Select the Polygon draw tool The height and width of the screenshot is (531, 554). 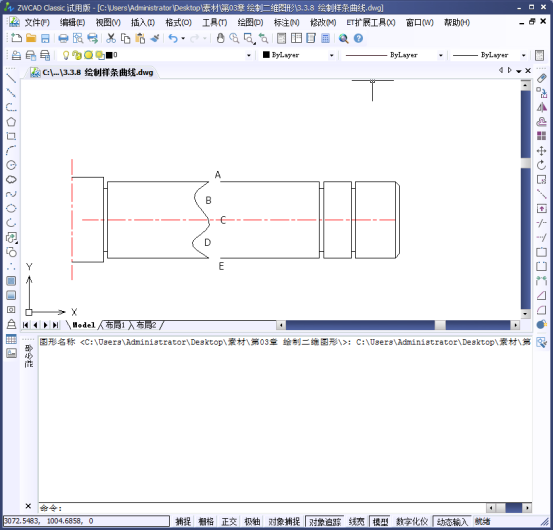tap(11, 122)
